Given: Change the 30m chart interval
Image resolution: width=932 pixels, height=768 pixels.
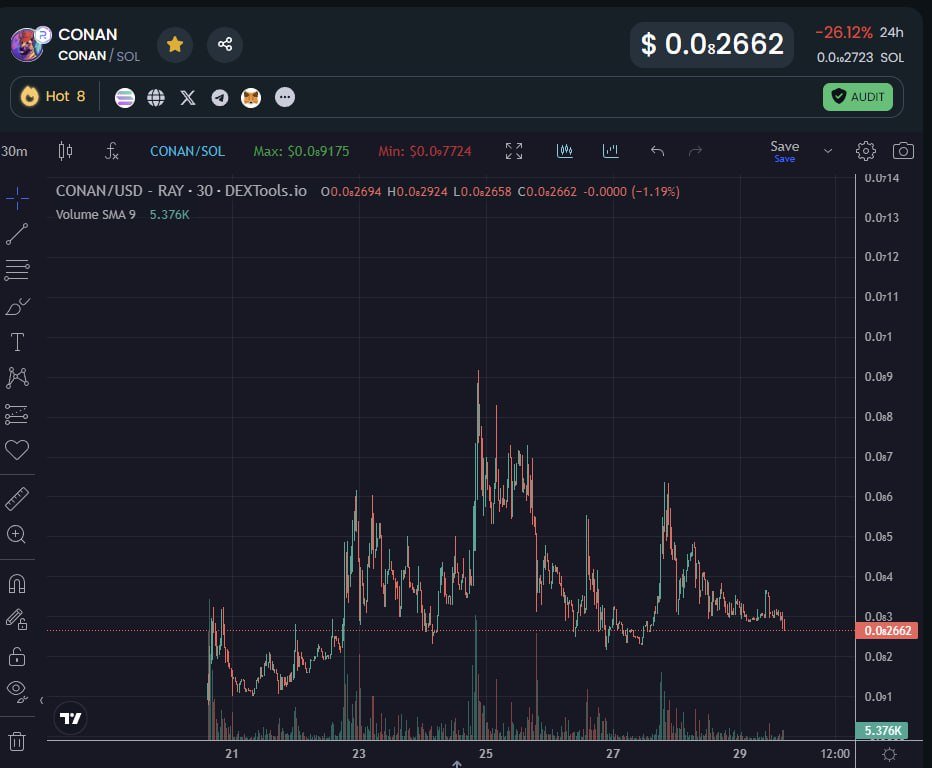Looking at the screenshot, I should (x=14, y=151).
